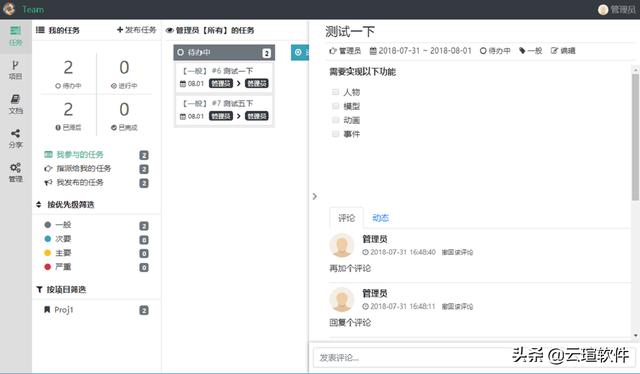Click the 发布任务 publish task button

[136, 30]
